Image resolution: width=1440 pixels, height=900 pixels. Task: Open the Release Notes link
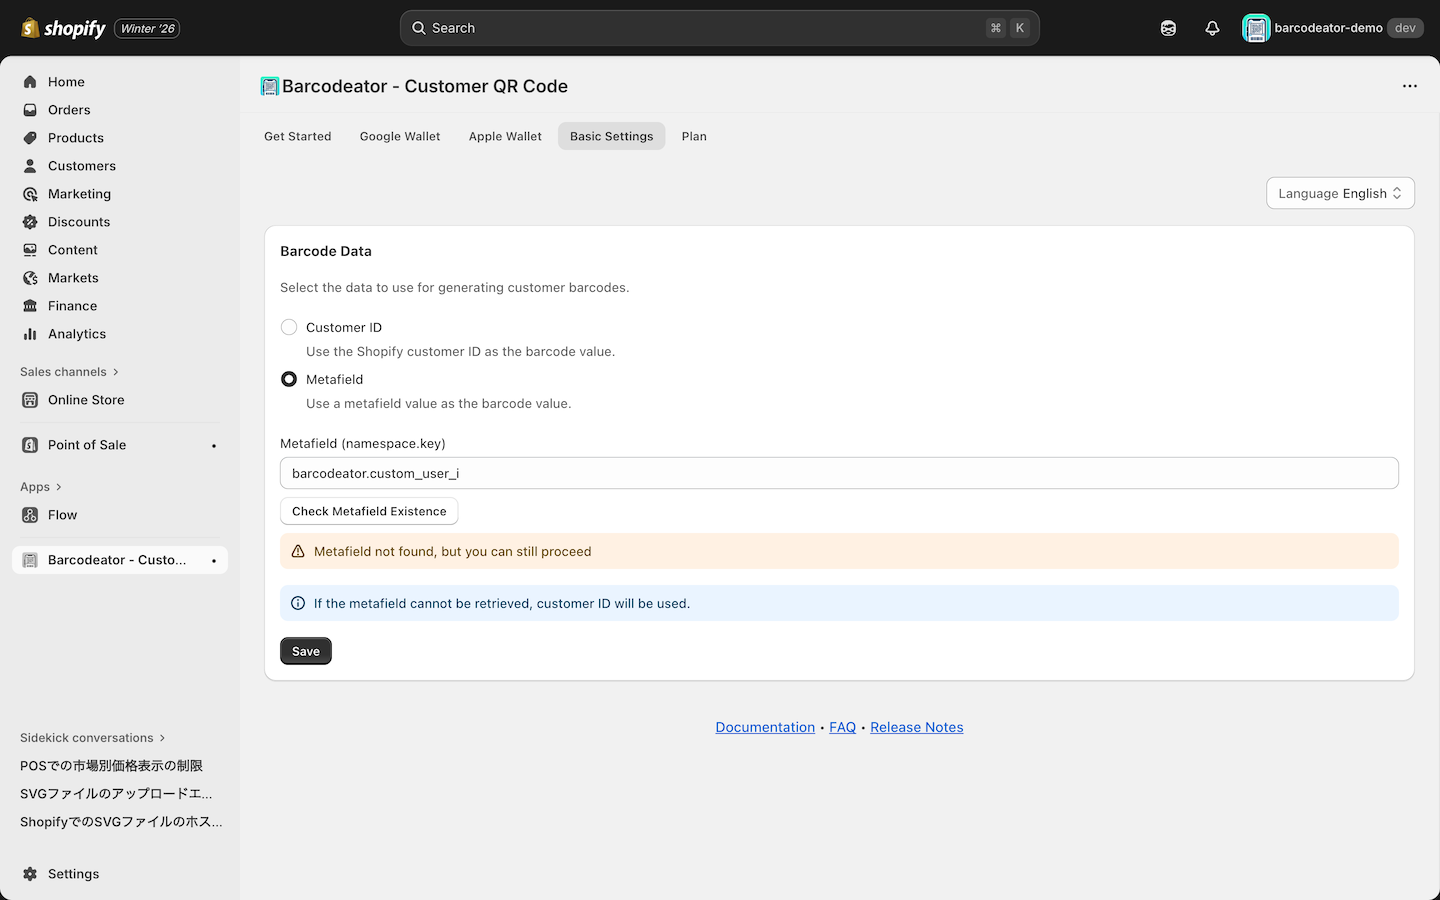(916, 727)
